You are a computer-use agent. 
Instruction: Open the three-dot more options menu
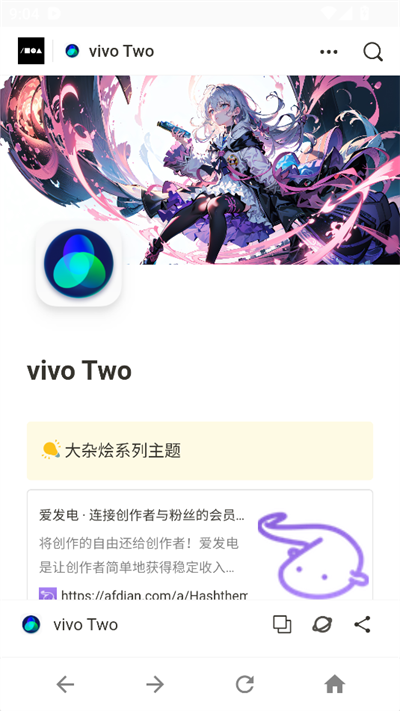click(329, 52)
